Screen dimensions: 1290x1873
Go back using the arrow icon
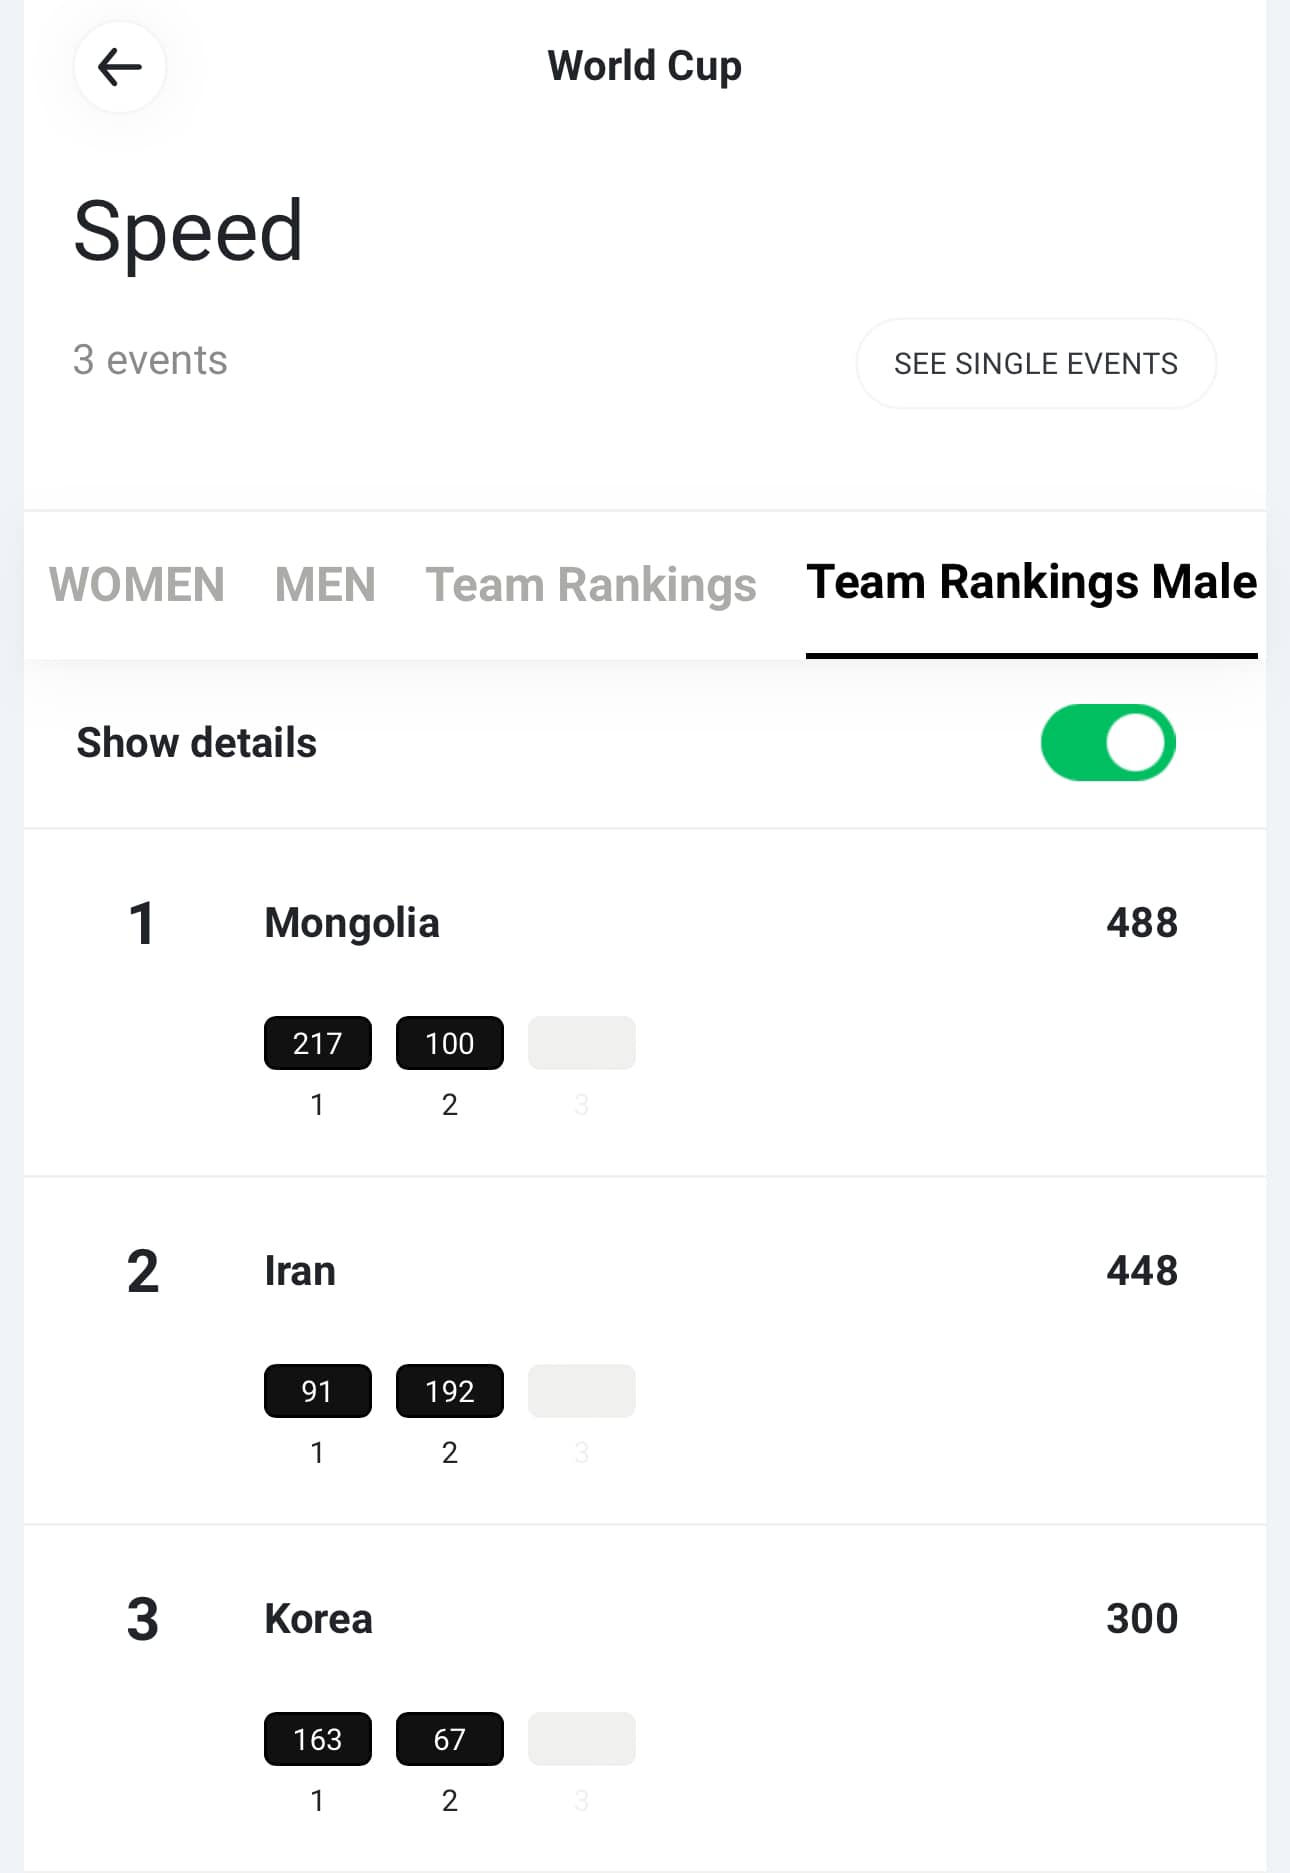119,67
